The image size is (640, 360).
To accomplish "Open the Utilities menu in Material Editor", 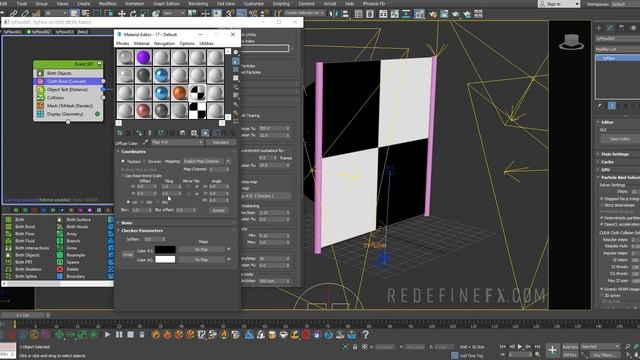I will pyautogui.click(x=206, y=43).
